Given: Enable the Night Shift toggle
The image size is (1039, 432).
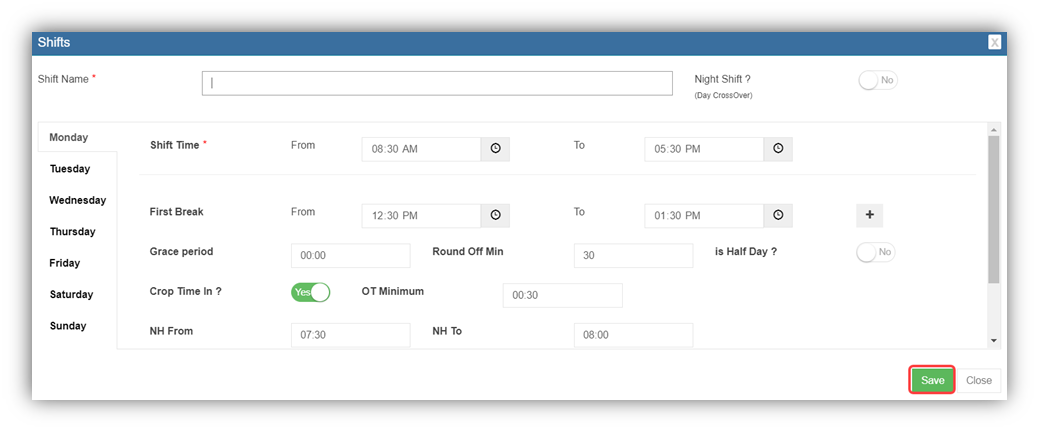Looking at the screenshot, I should [877, 80].
